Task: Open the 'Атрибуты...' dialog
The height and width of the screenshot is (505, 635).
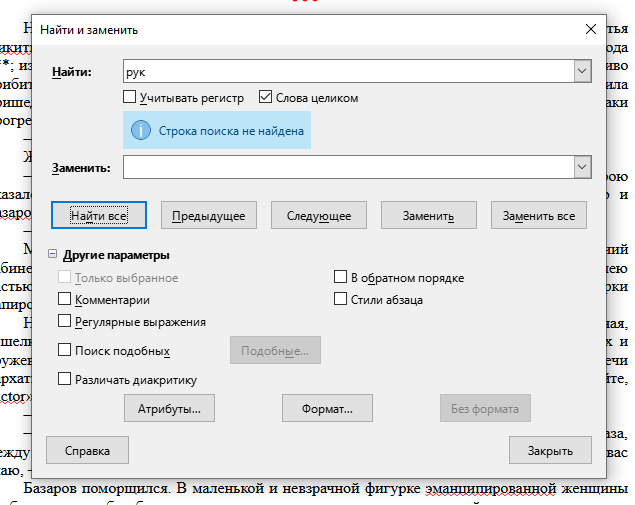Action: pyautogui.click(x=169, y=409)
